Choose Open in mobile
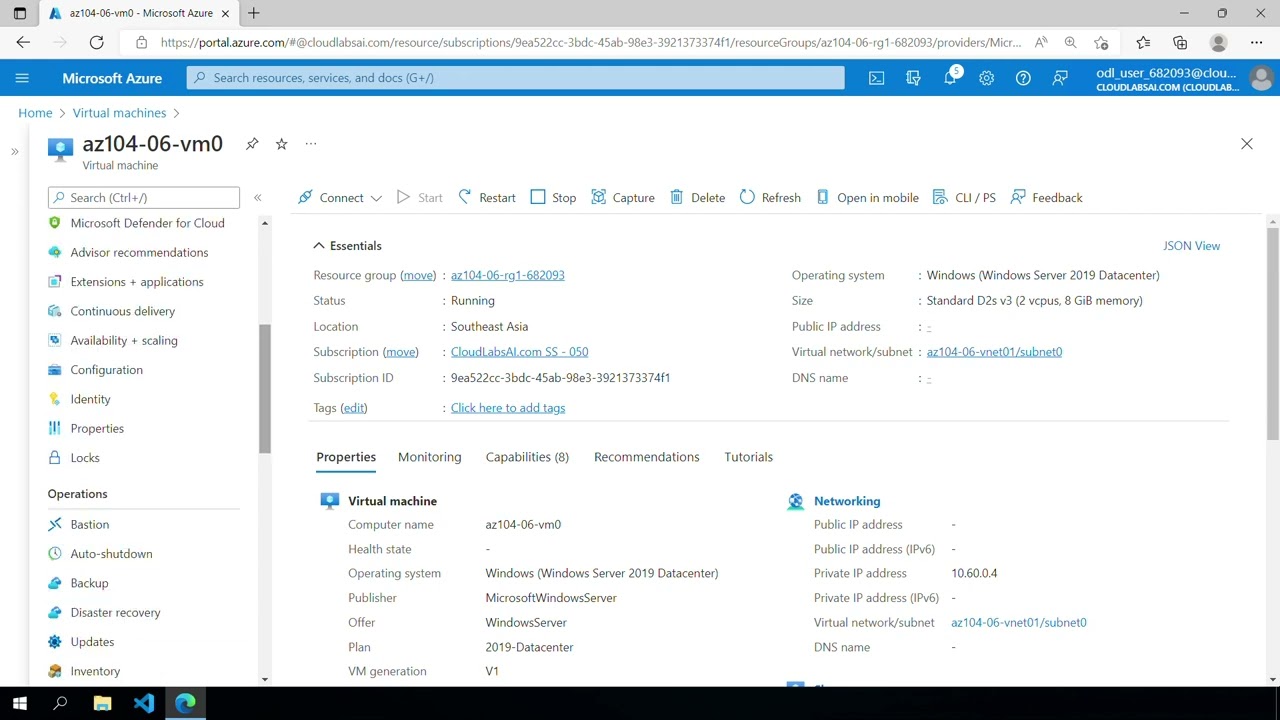Viewport: 1280px width, 720px height. (867, 198)
